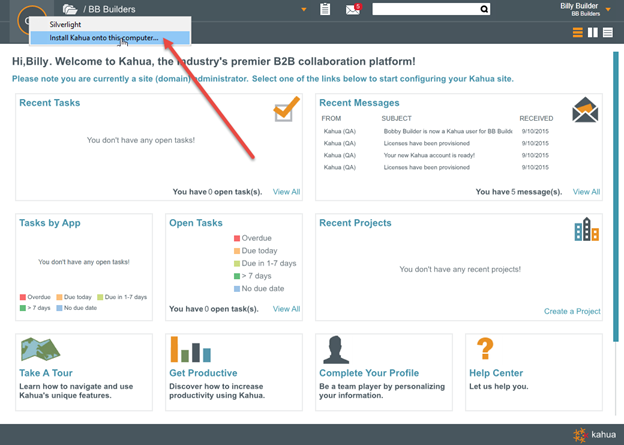Open the tasks clipboard icon in header
The image size is (624, 445).
point(325,9)
